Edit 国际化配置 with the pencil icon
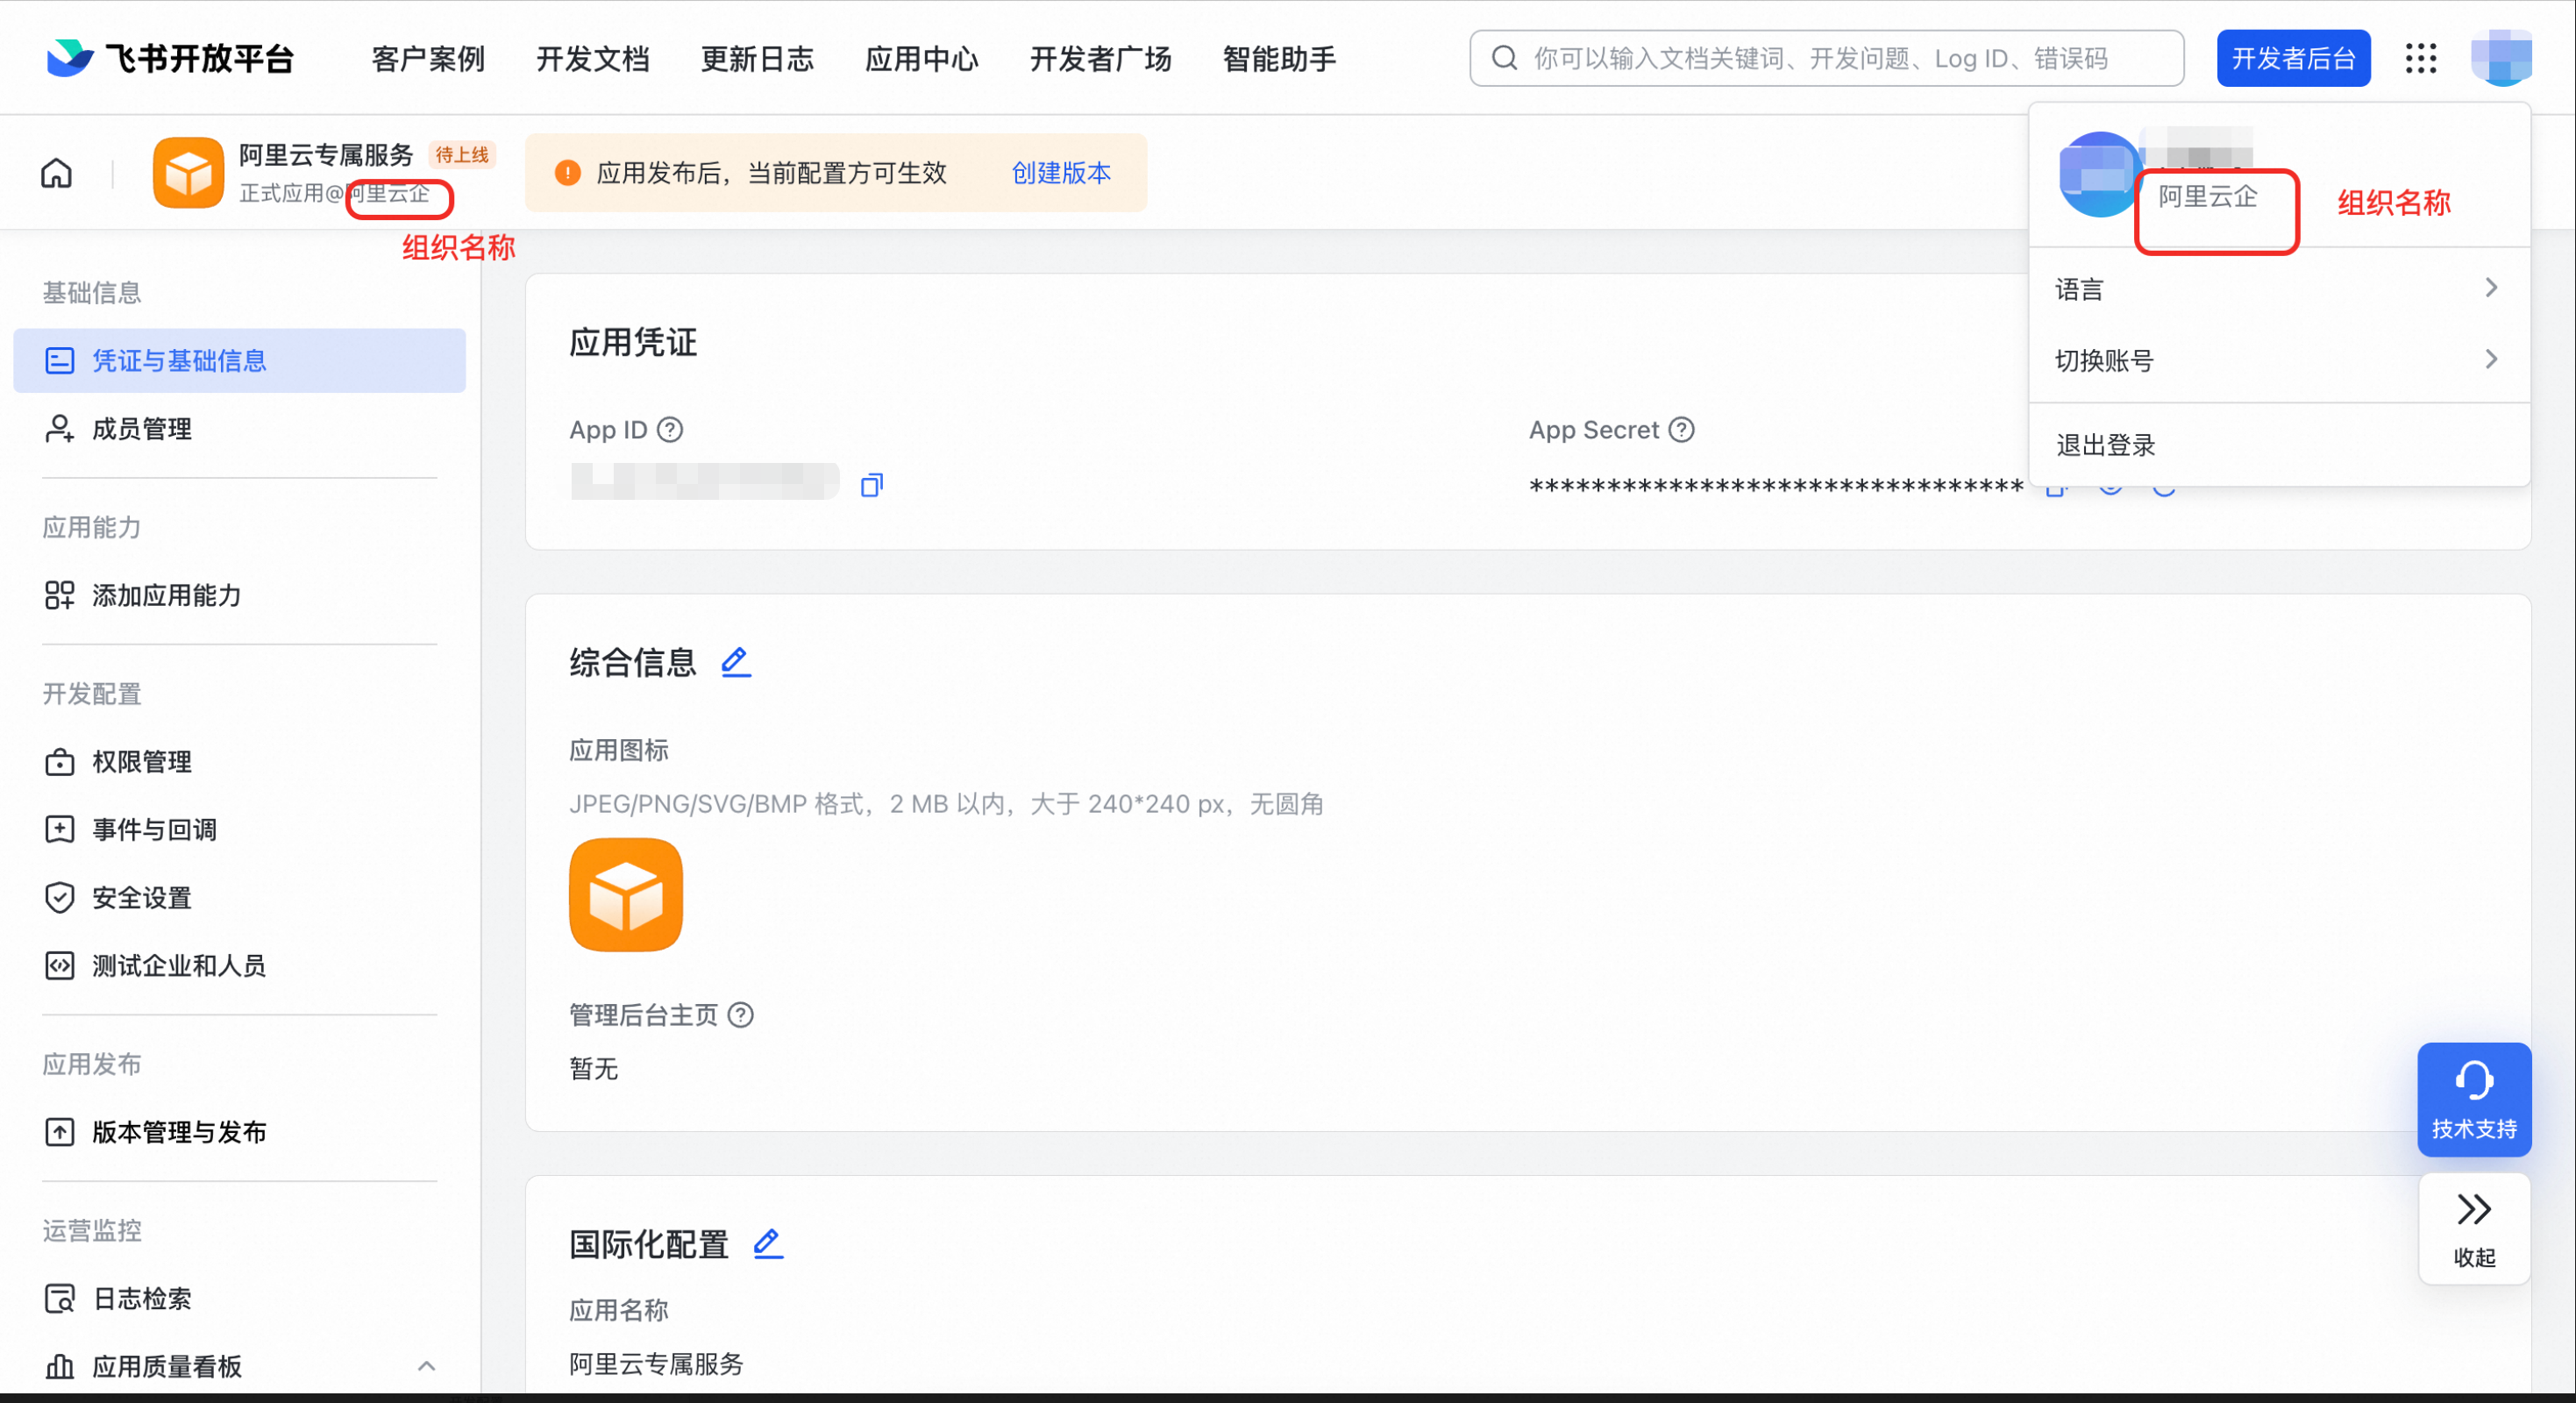The image size is (2576, 1403). coord(768,1243)
